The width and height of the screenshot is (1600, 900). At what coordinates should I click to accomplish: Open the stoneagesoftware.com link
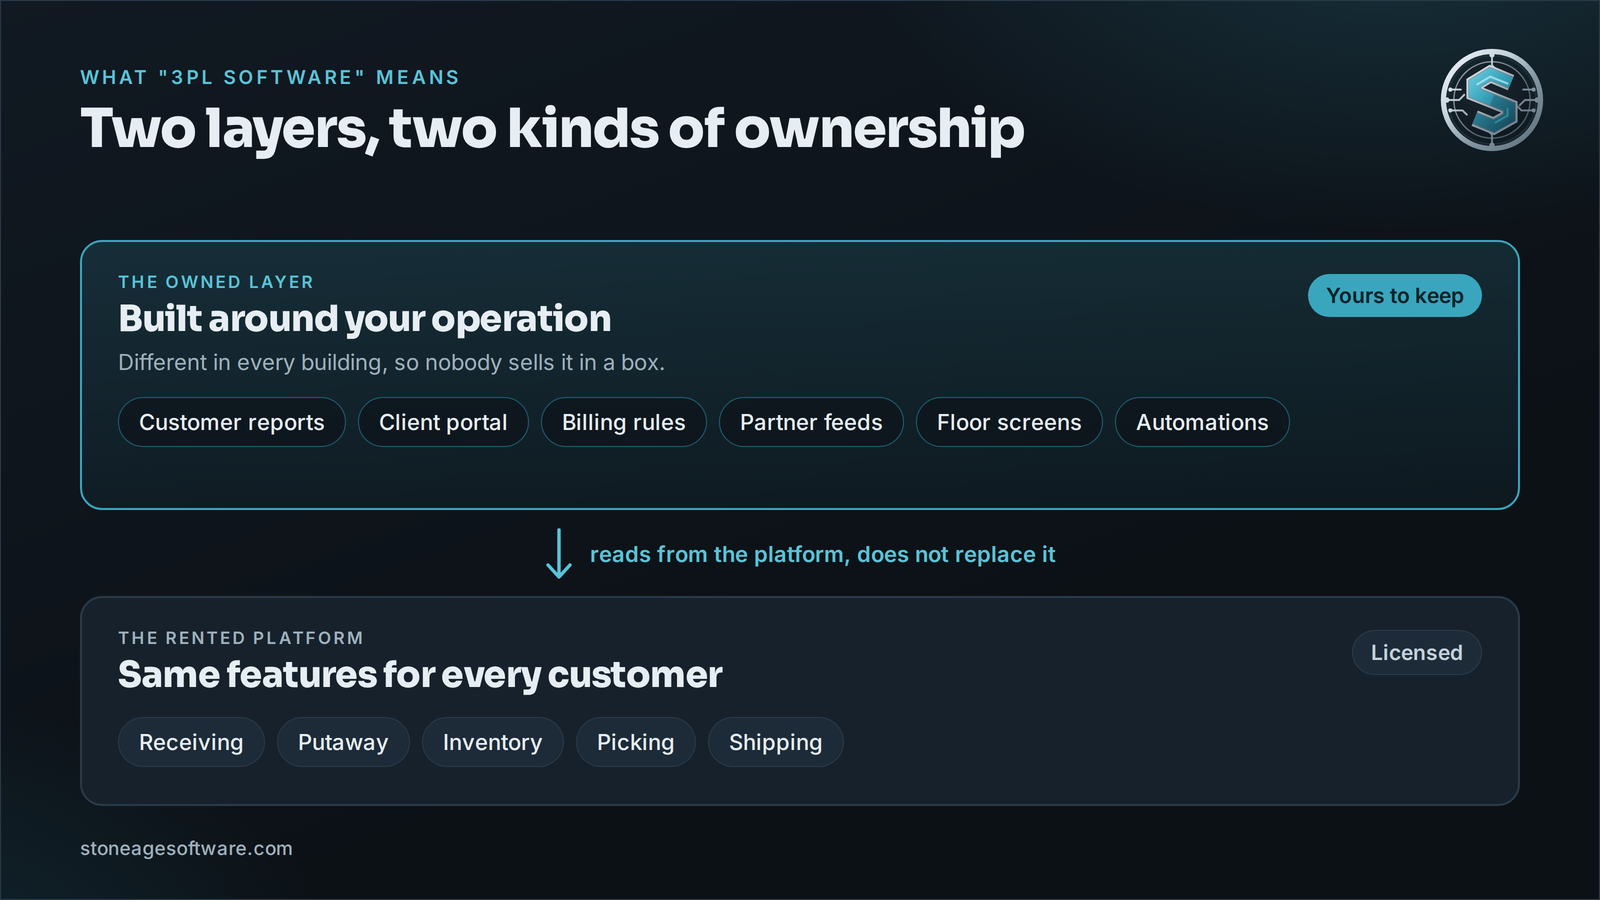point(187,848)
